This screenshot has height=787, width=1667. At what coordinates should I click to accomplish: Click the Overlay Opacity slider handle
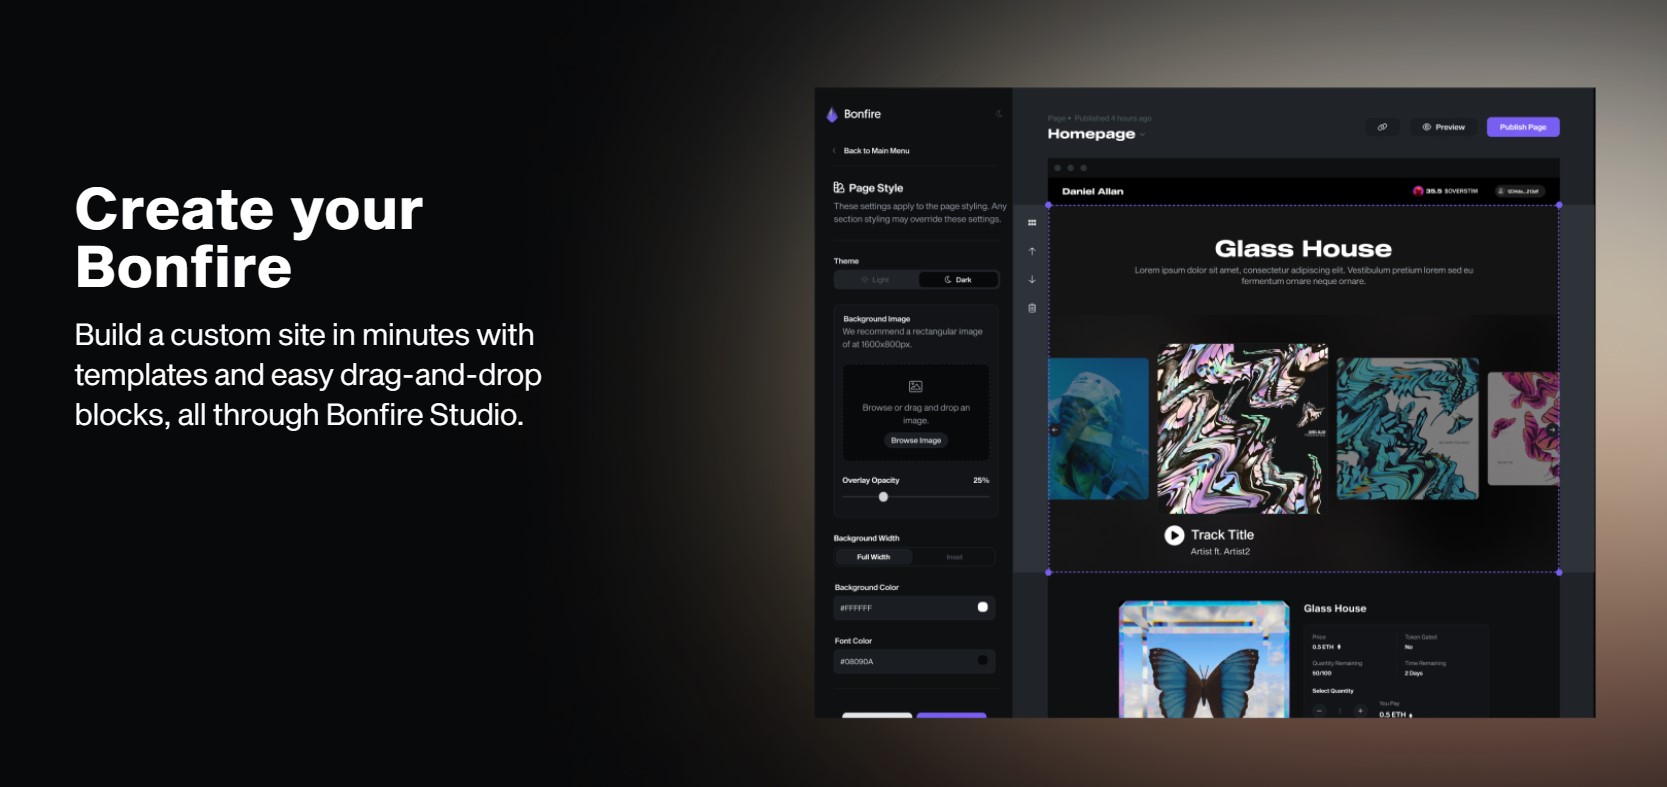click(883, 497)
